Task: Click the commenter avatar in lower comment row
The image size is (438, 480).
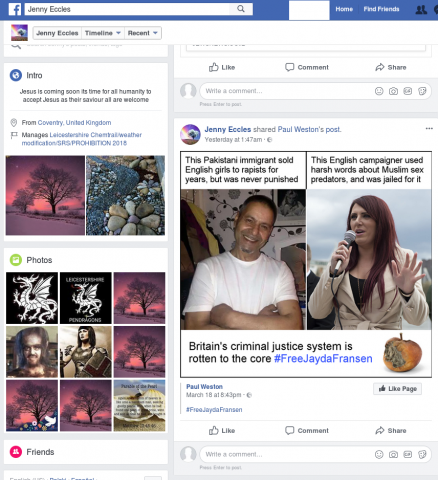Action: [x=188, y=454]
